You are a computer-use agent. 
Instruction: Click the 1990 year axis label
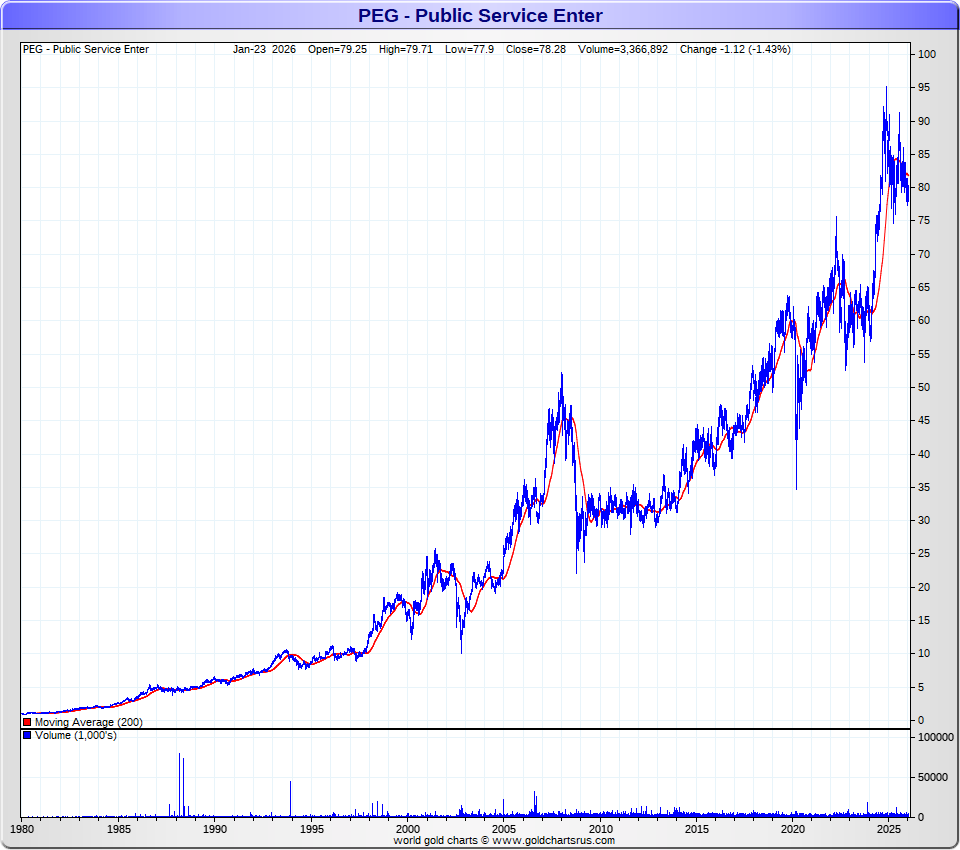point(215,829)
